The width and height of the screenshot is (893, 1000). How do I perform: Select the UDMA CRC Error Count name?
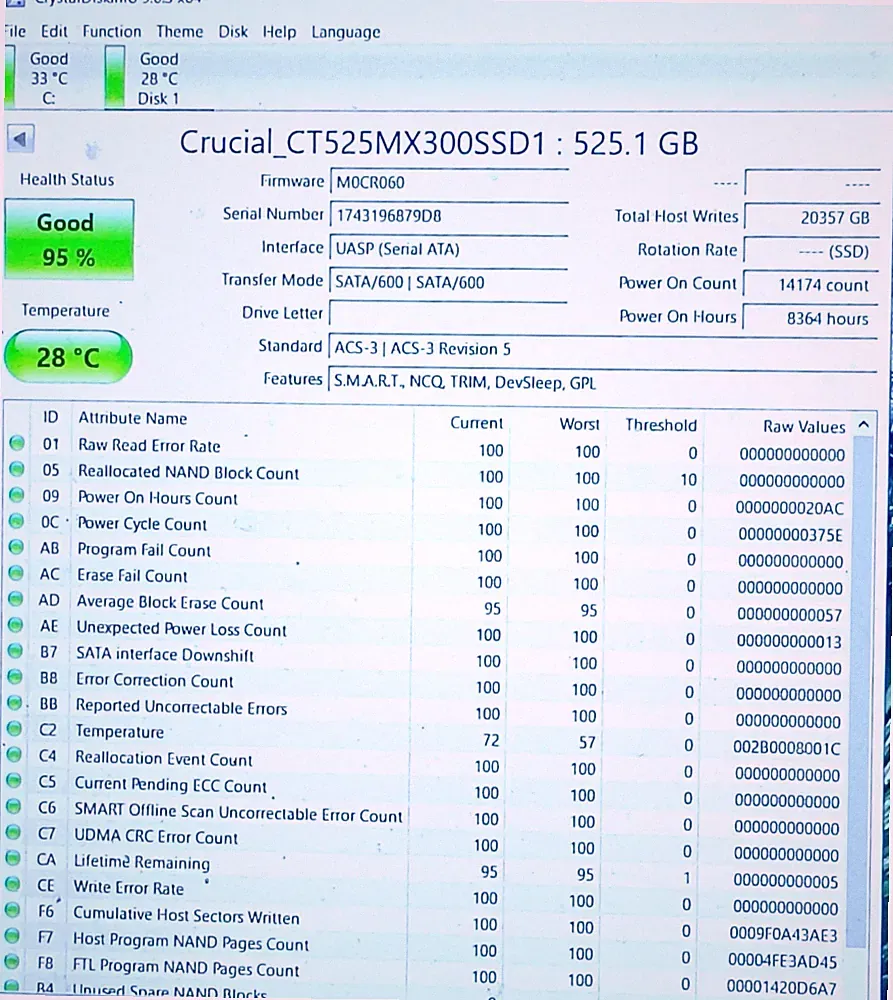[x=156, y=836]
